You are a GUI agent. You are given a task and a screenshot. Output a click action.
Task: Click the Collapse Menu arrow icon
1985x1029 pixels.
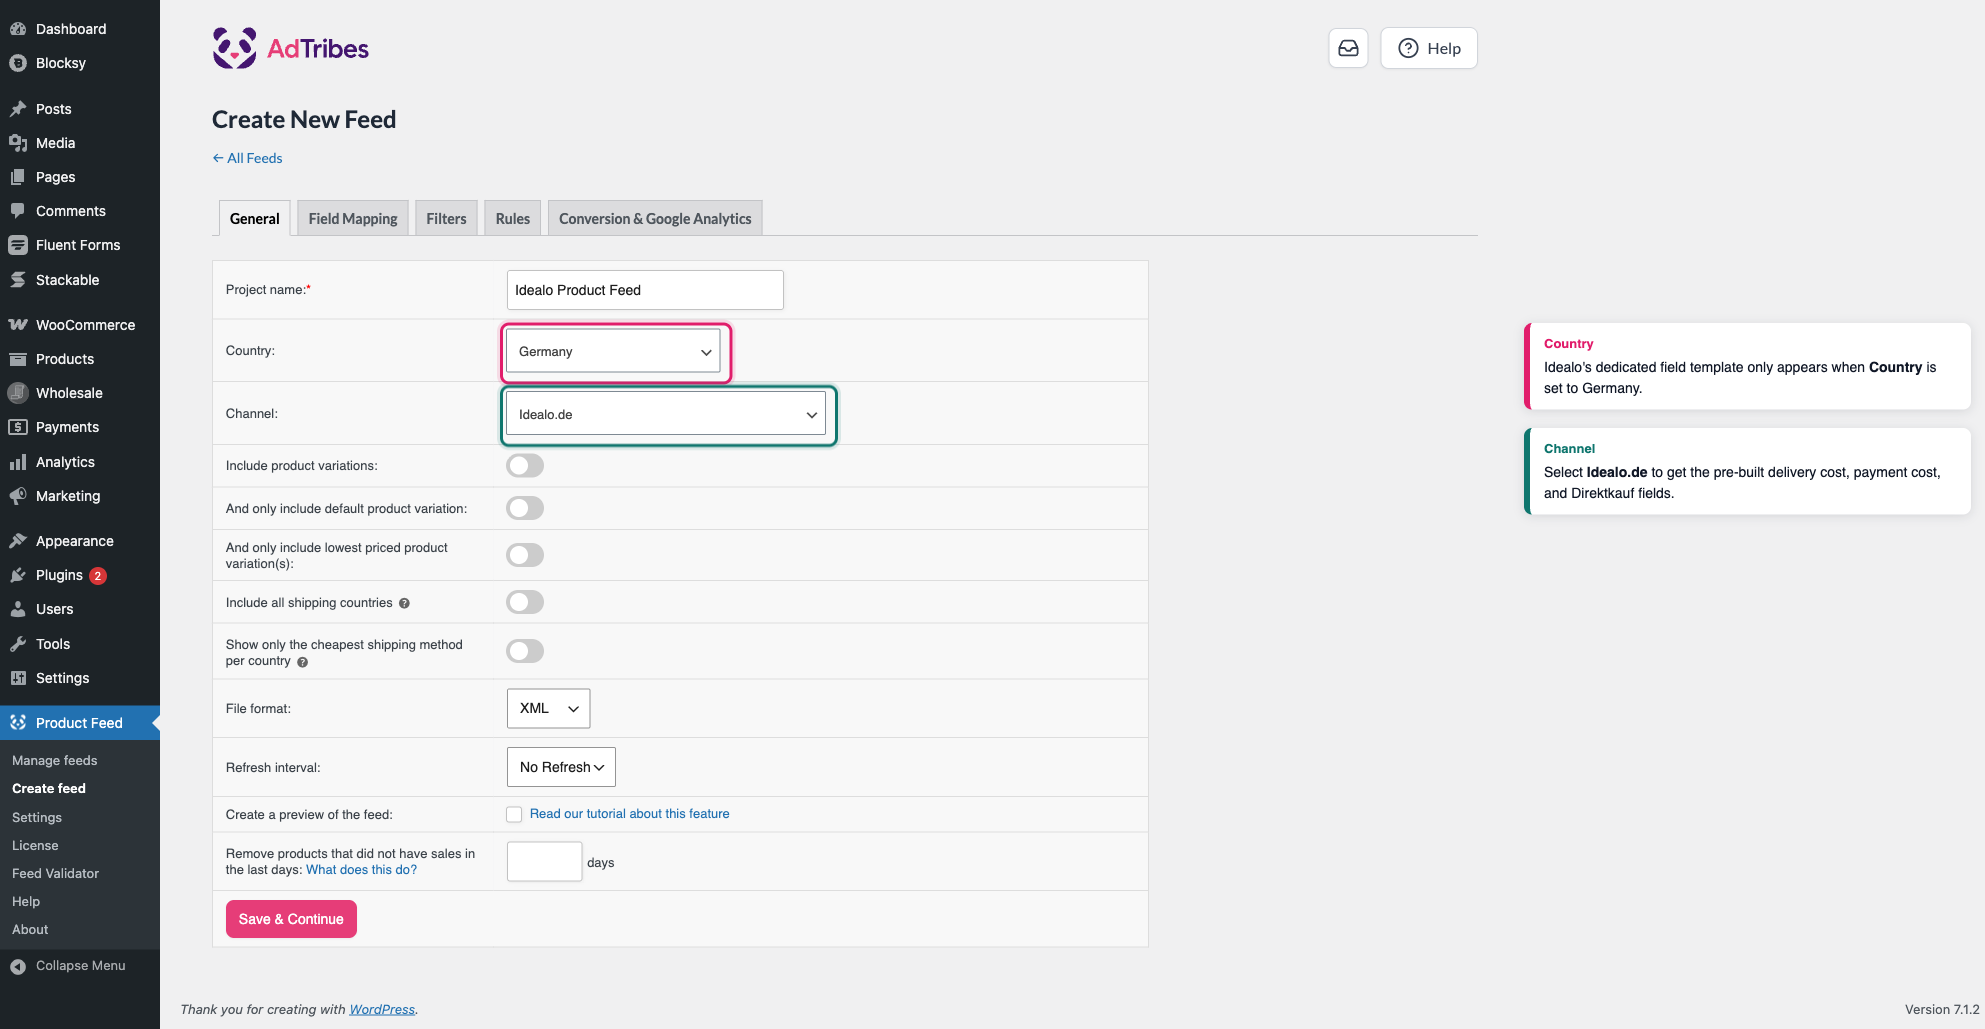[x=18, y=966]
